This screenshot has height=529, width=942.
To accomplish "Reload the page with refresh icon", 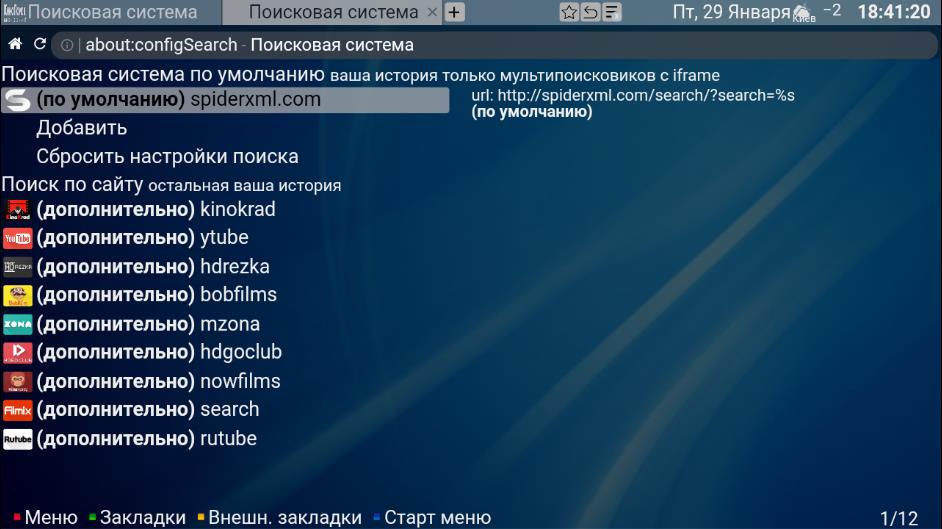I will point(40,44).
